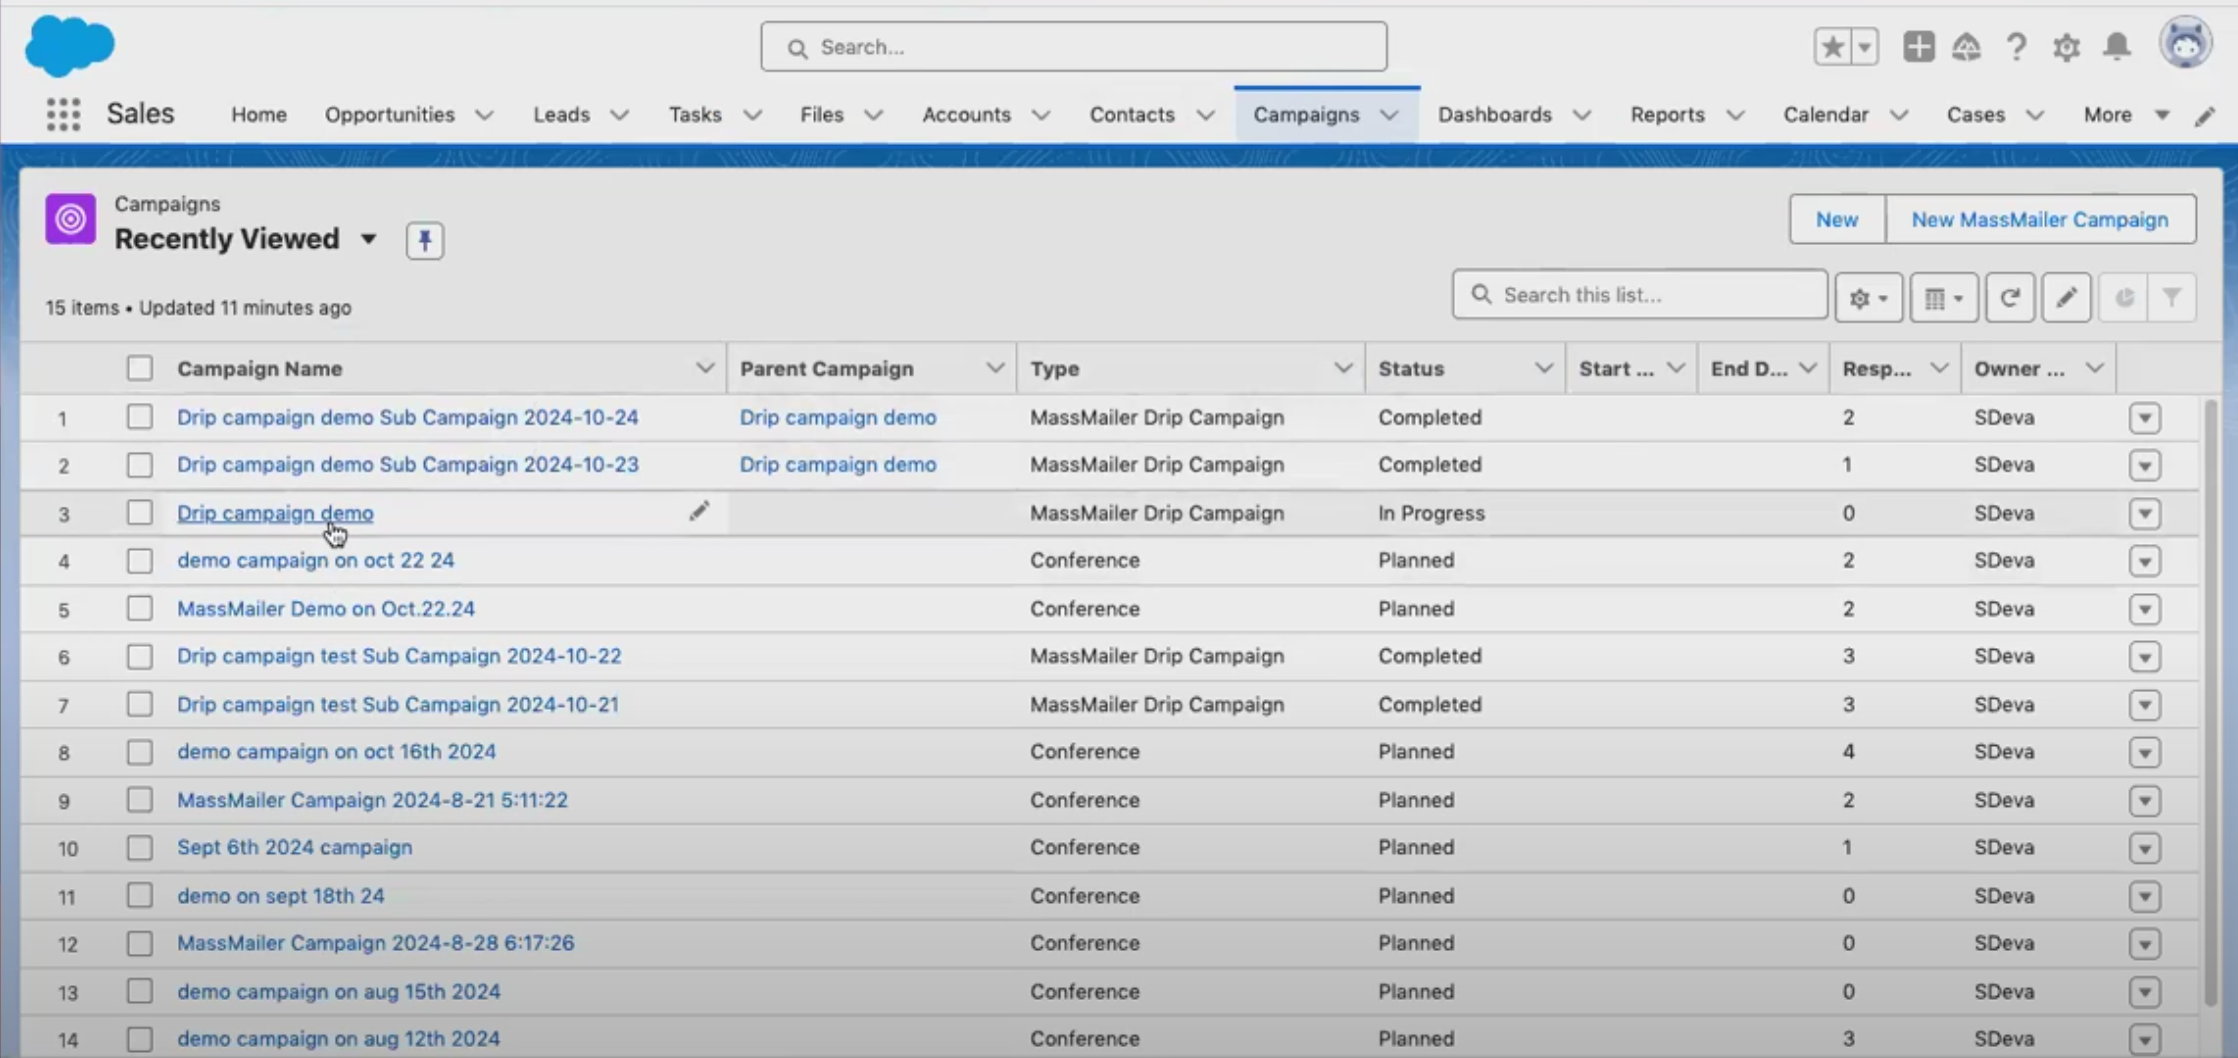Open the Leads tab chevron menu
The width and height of the screenshot is (2238, 1058).
point(619,115)
